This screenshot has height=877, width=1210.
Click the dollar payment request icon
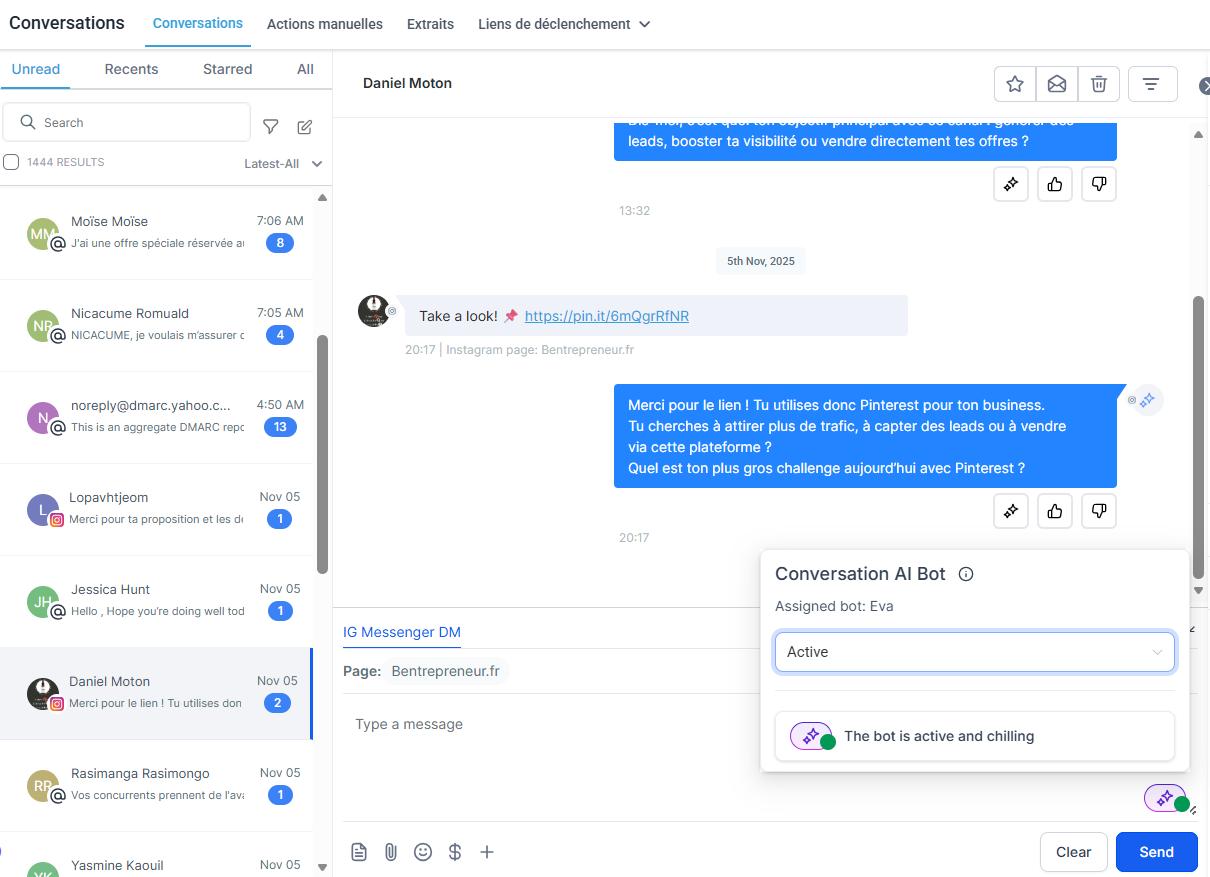(x=455, y=852)
